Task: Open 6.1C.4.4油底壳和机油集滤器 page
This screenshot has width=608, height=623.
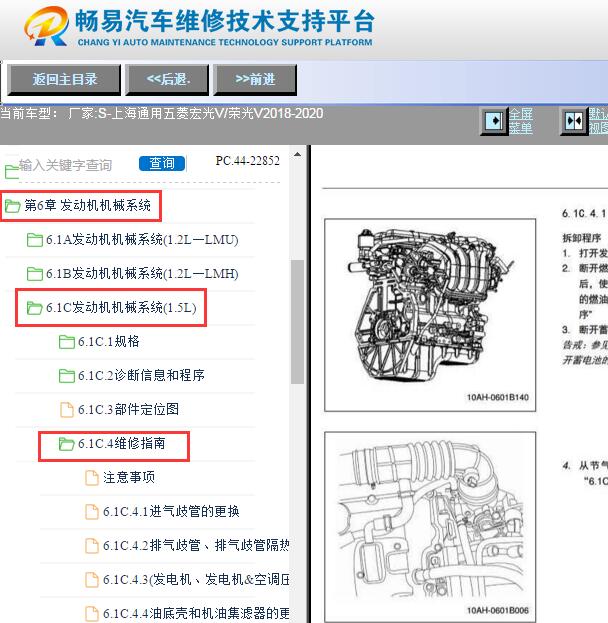Action: coord(196,613)
